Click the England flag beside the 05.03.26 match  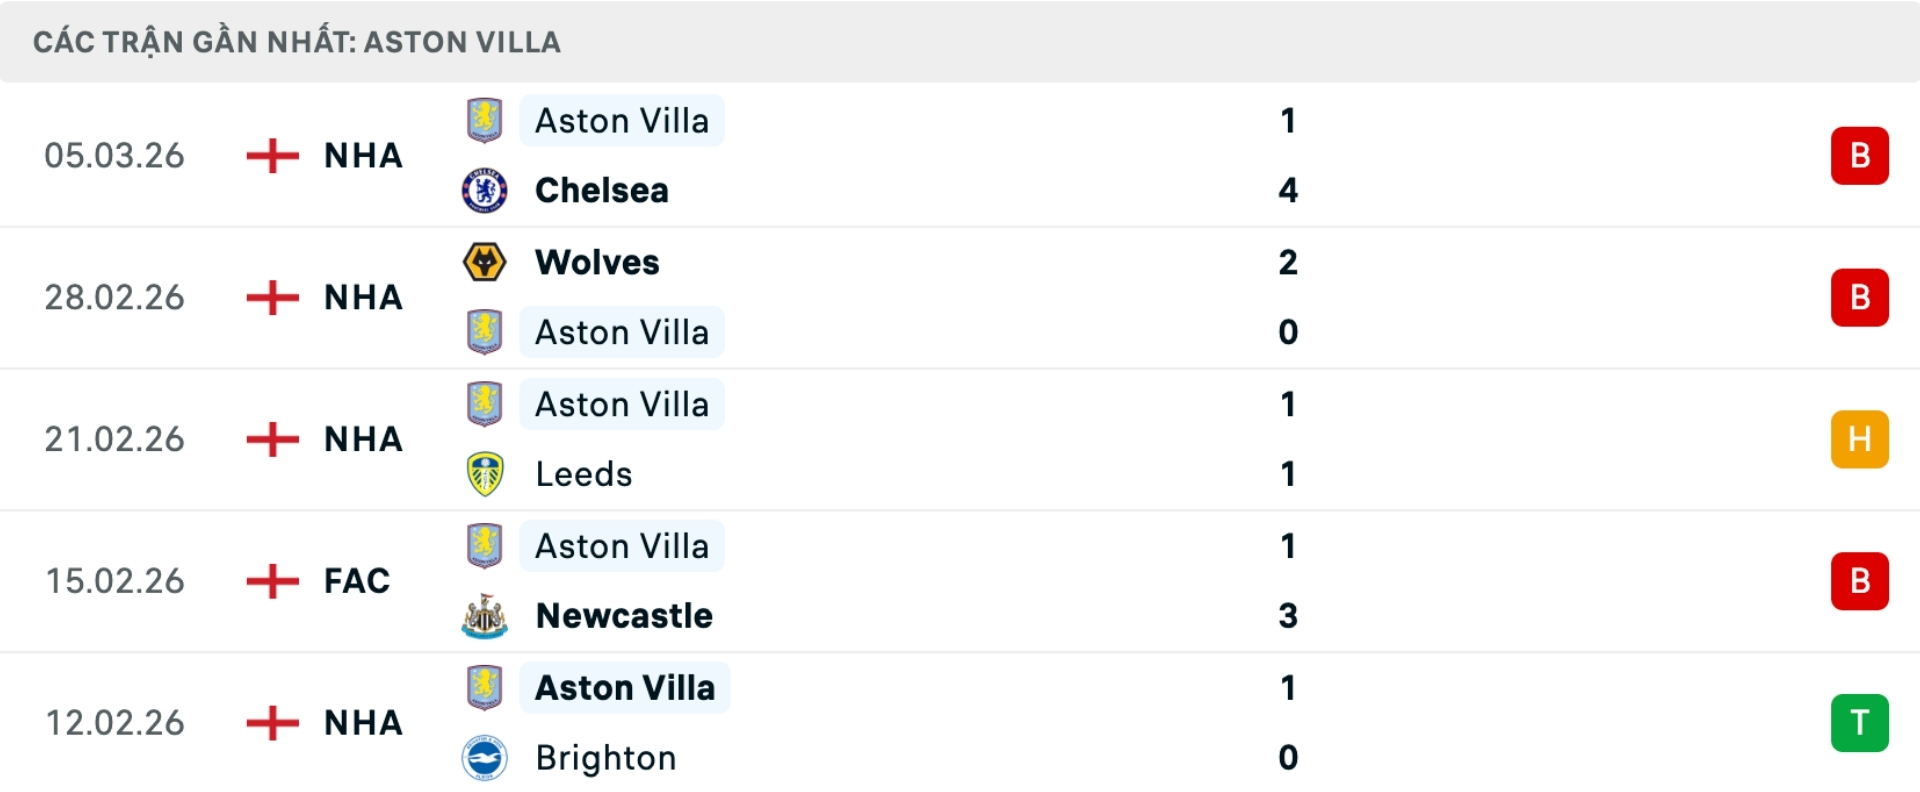coord(271,156)
